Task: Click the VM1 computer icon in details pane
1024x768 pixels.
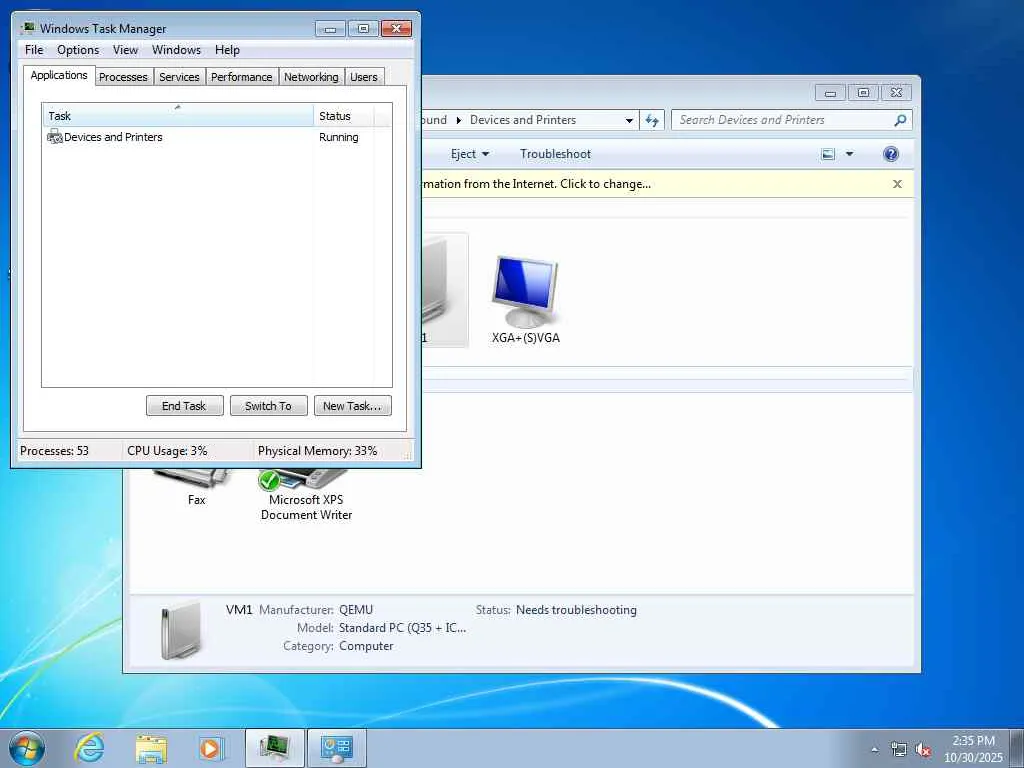Action: pos(180,630)
